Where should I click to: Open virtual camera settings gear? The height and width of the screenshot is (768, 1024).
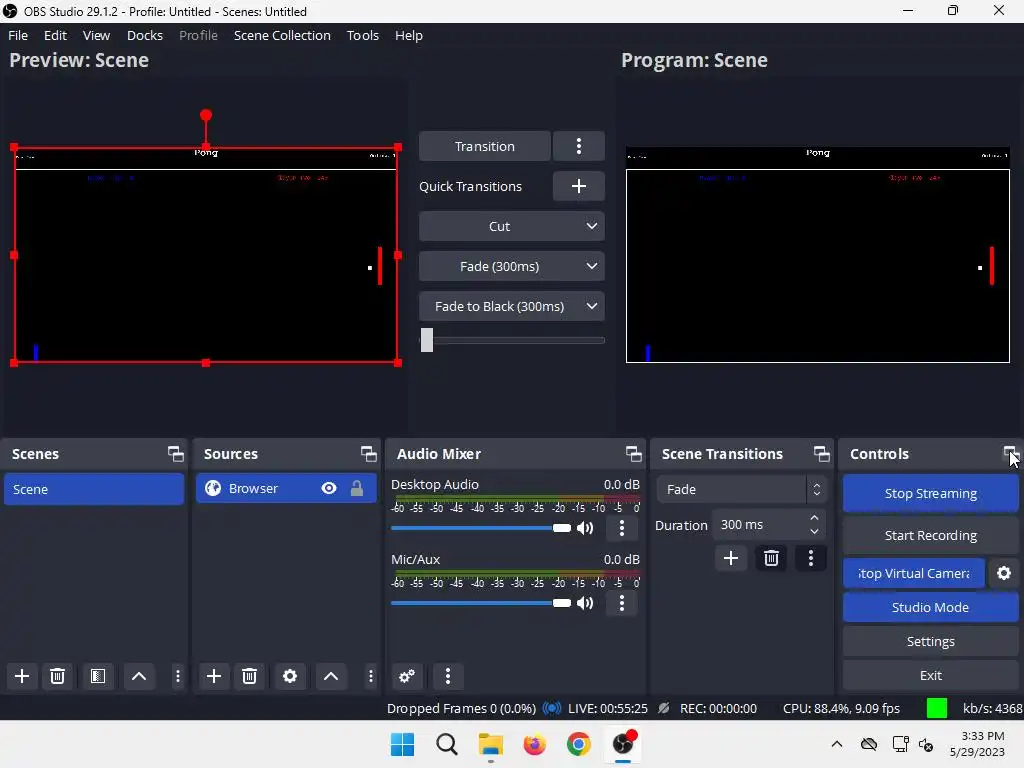1004,573
